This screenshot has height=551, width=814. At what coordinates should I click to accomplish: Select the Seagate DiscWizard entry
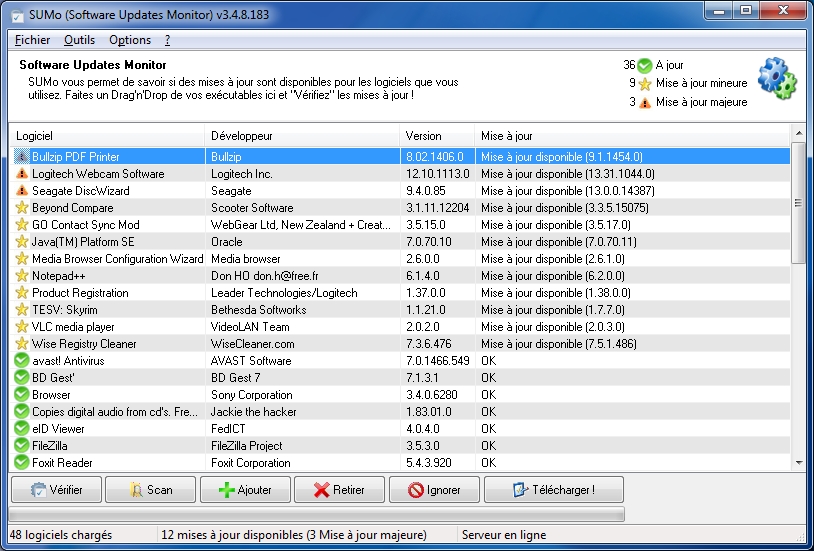tap(400, 191)
